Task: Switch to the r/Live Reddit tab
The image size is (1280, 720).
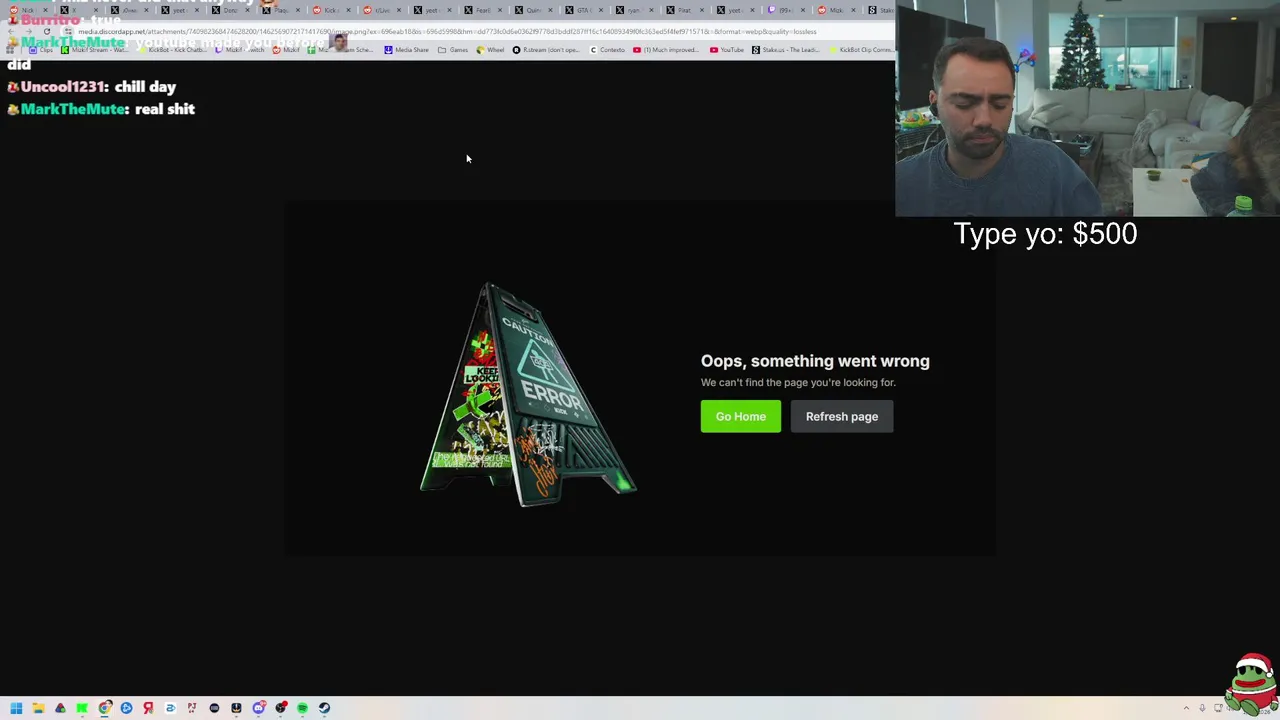Action: click(x=381, y=10)
